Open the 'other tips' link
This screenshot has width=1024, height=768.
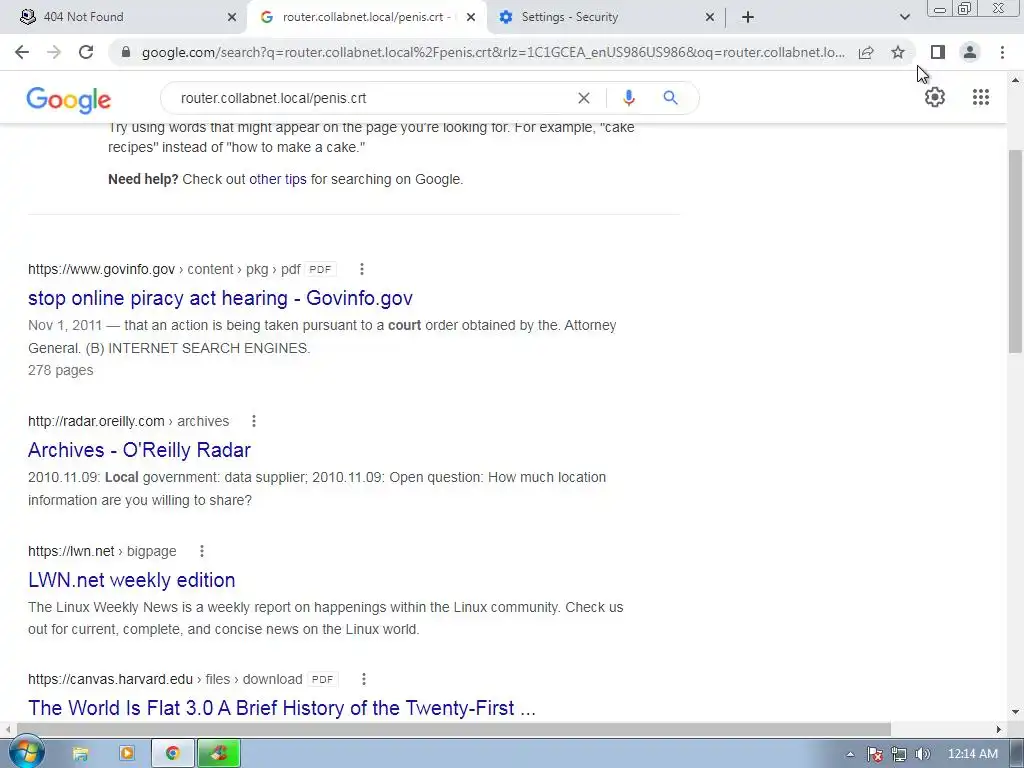tap(278, 179)
